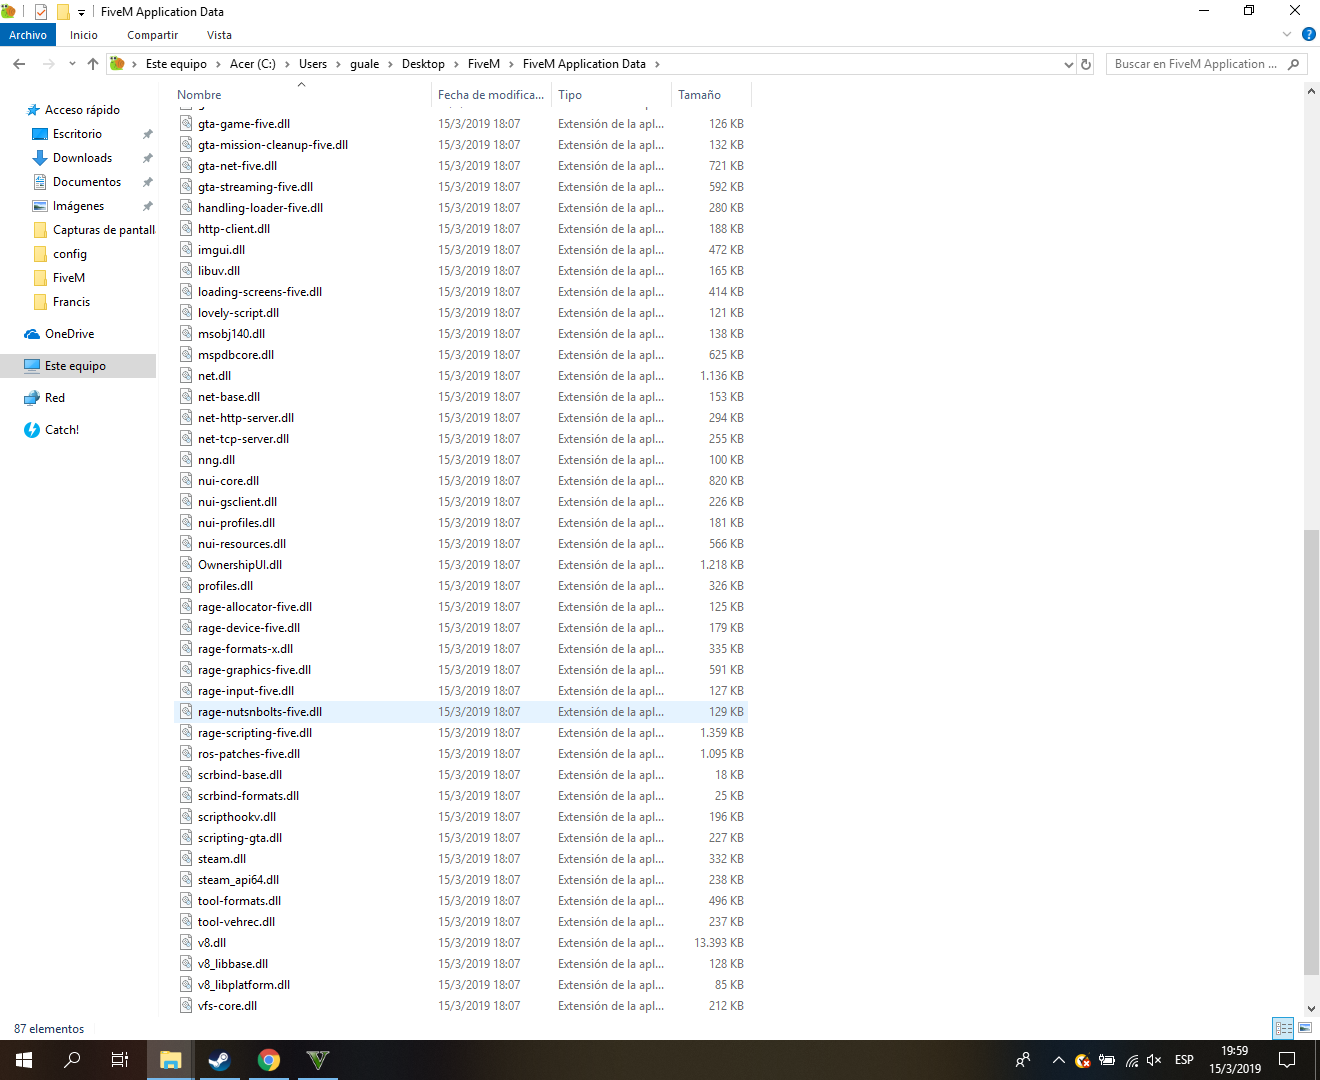Go up one folder level arrow
The image size is (1320, 1080).
(93, 64)
